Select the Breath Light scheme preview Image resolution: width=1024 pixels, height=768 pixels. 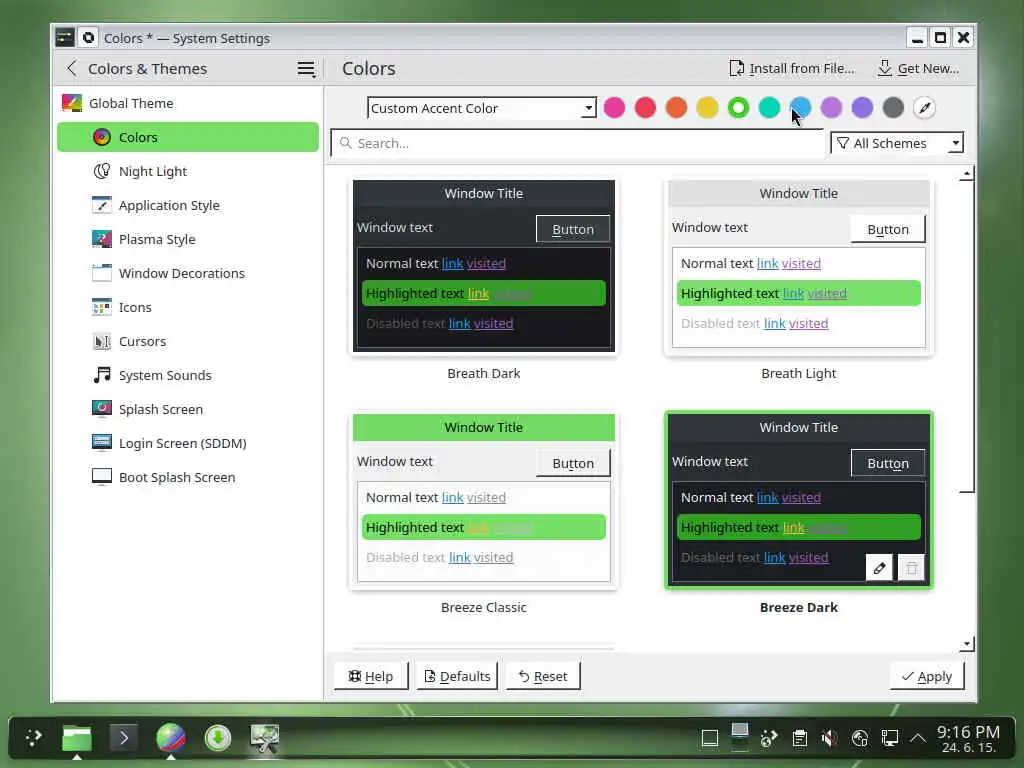coord(799,266)
